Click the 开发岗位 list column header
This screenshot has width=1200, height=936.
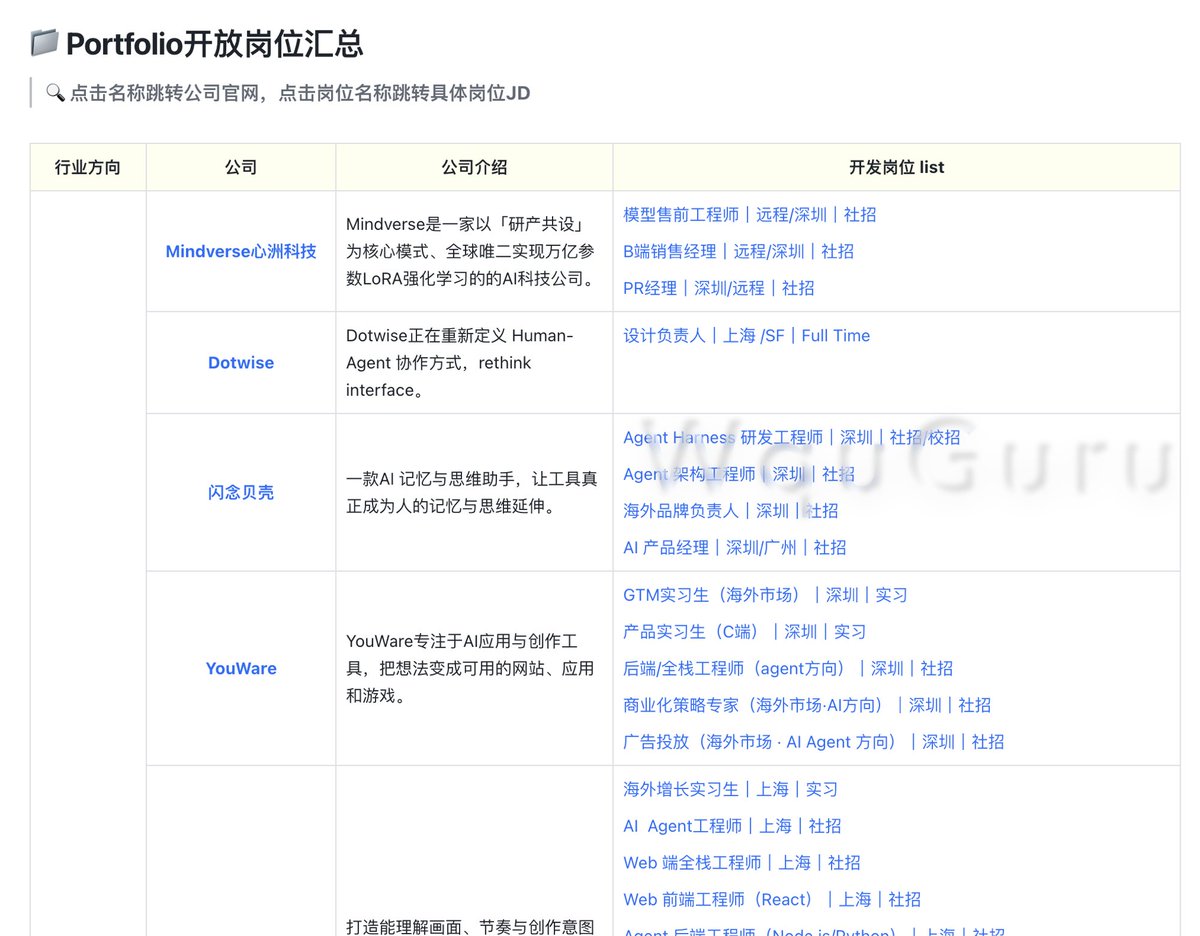coord(896,167)
